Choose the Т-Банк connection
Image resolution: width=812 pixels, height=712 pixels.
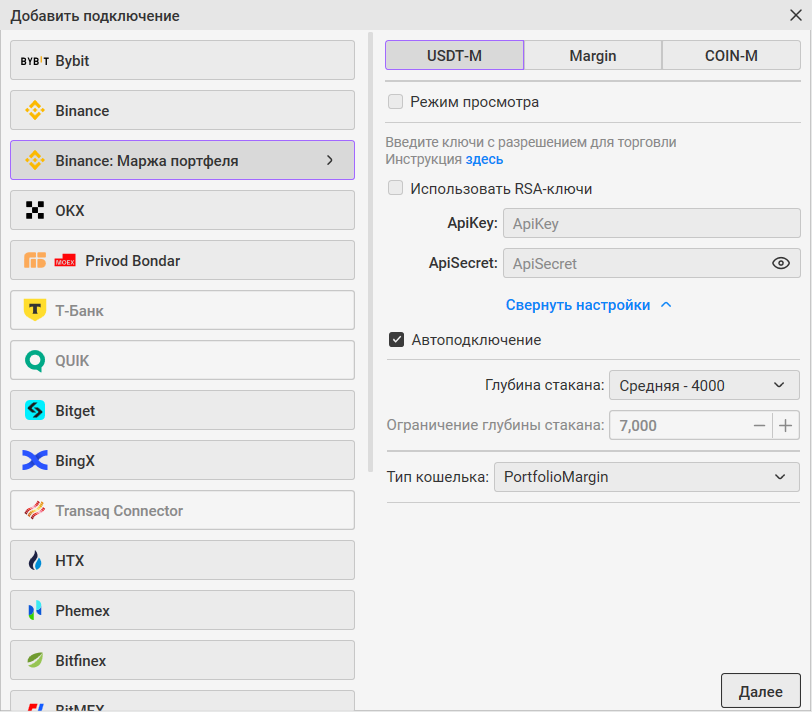point(182,310)
